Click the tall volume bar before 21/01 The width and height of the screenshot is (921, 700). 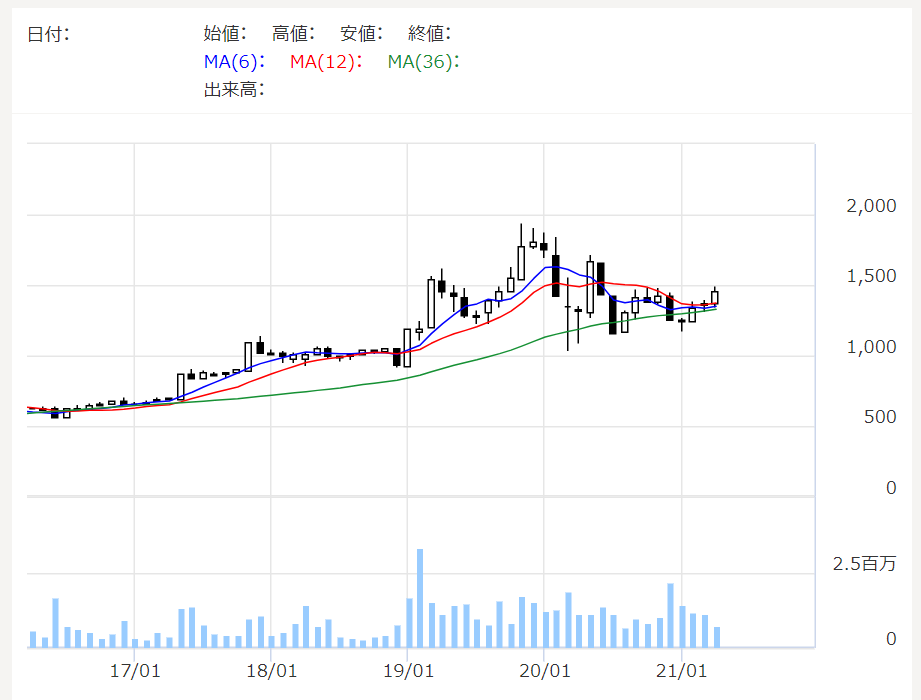tap(670, 615)
